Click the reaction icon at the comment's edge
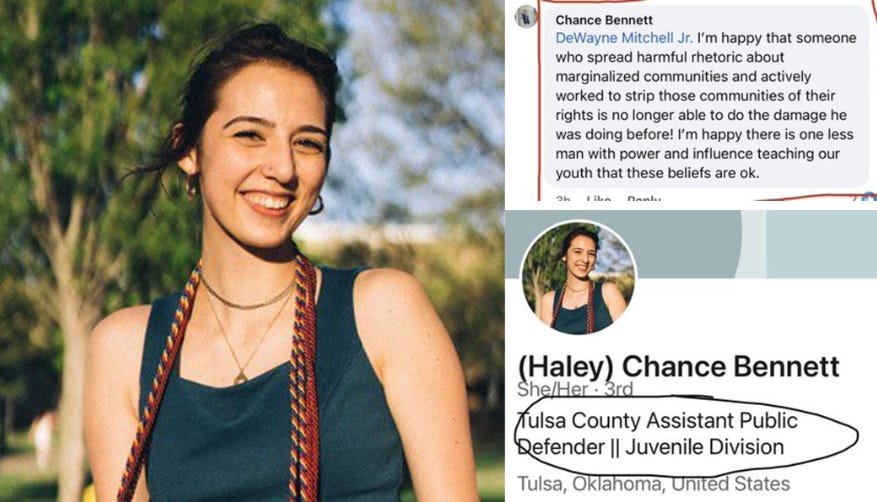Viewport: 877px width, 502px height. click(870, 197)
